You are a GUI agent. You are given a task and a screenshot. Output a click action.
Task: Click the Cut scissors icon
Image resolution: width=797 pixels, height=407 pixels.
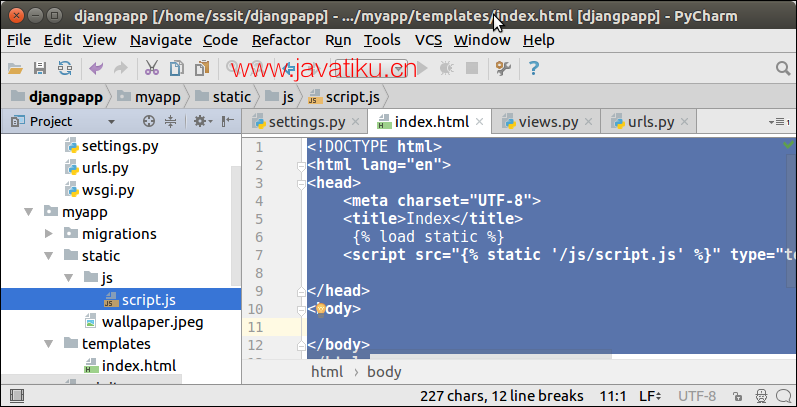coord(151,68)
